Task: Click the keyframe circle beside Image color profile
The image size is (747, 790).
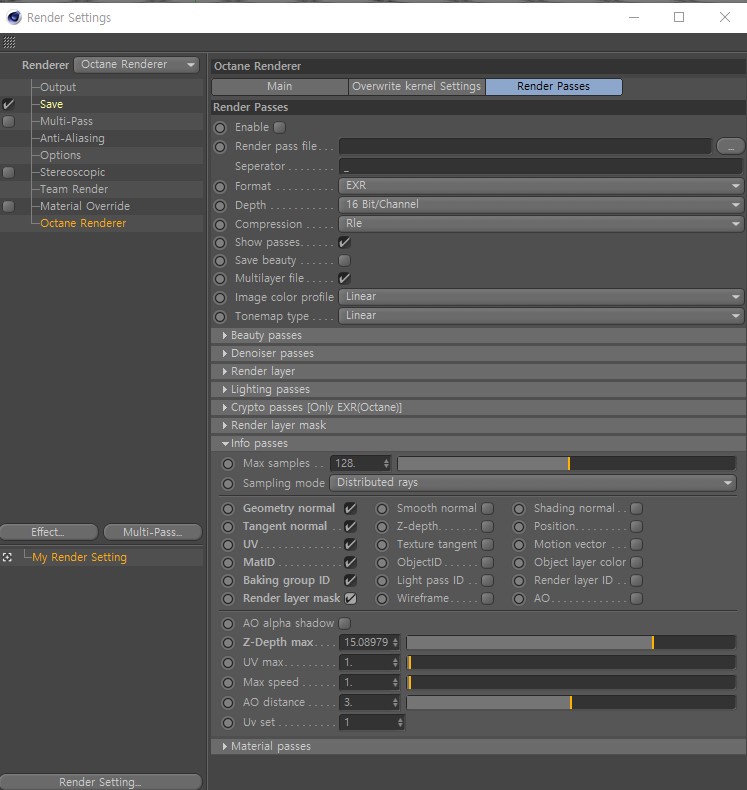Action: click(x=220, y=297)
